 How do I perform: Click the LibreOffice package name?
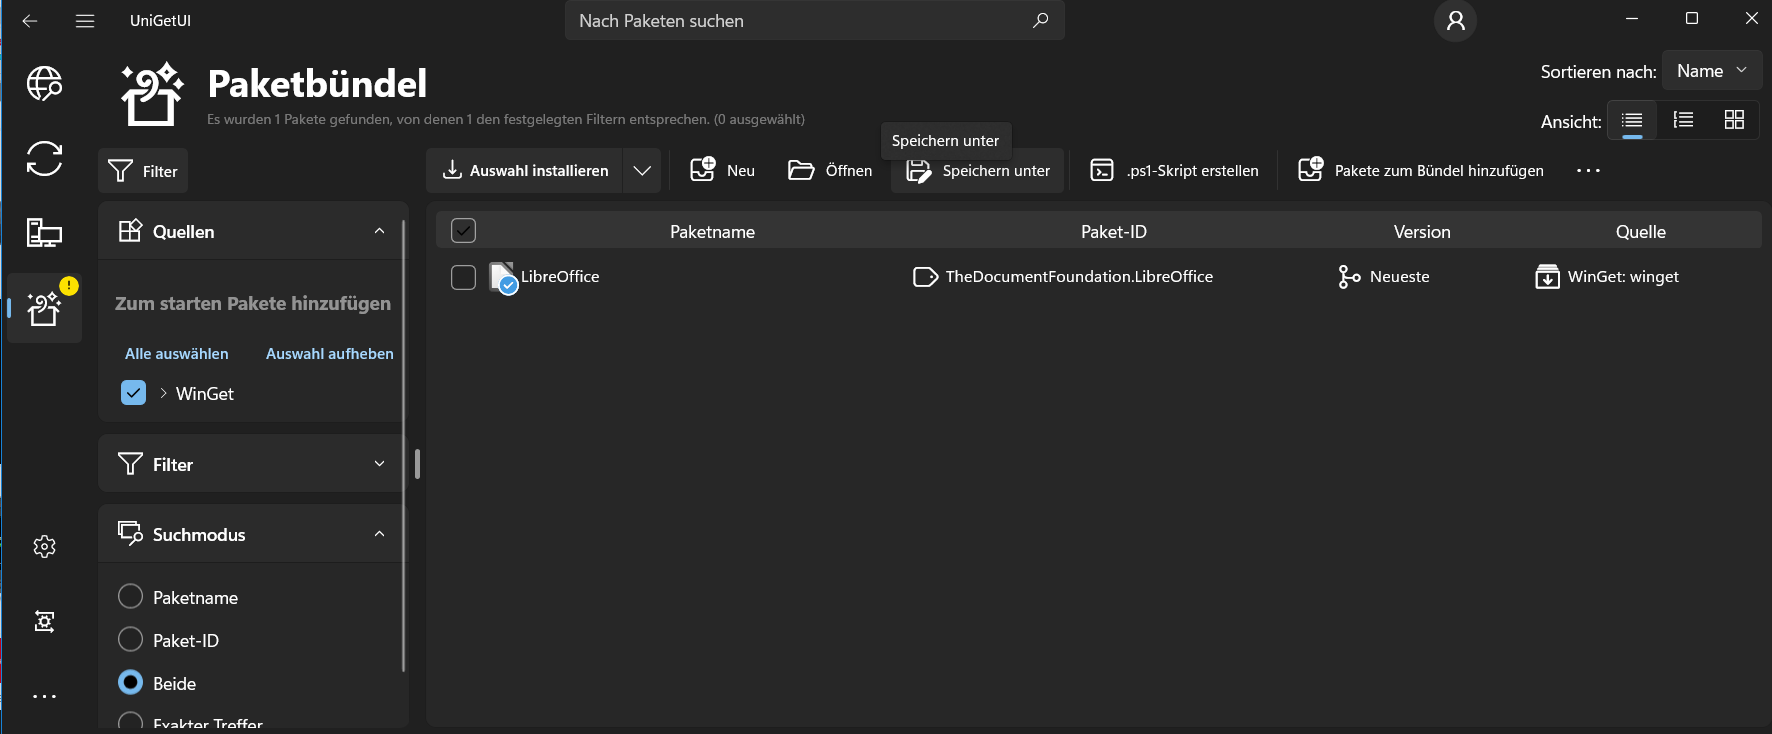click(560, 277)
